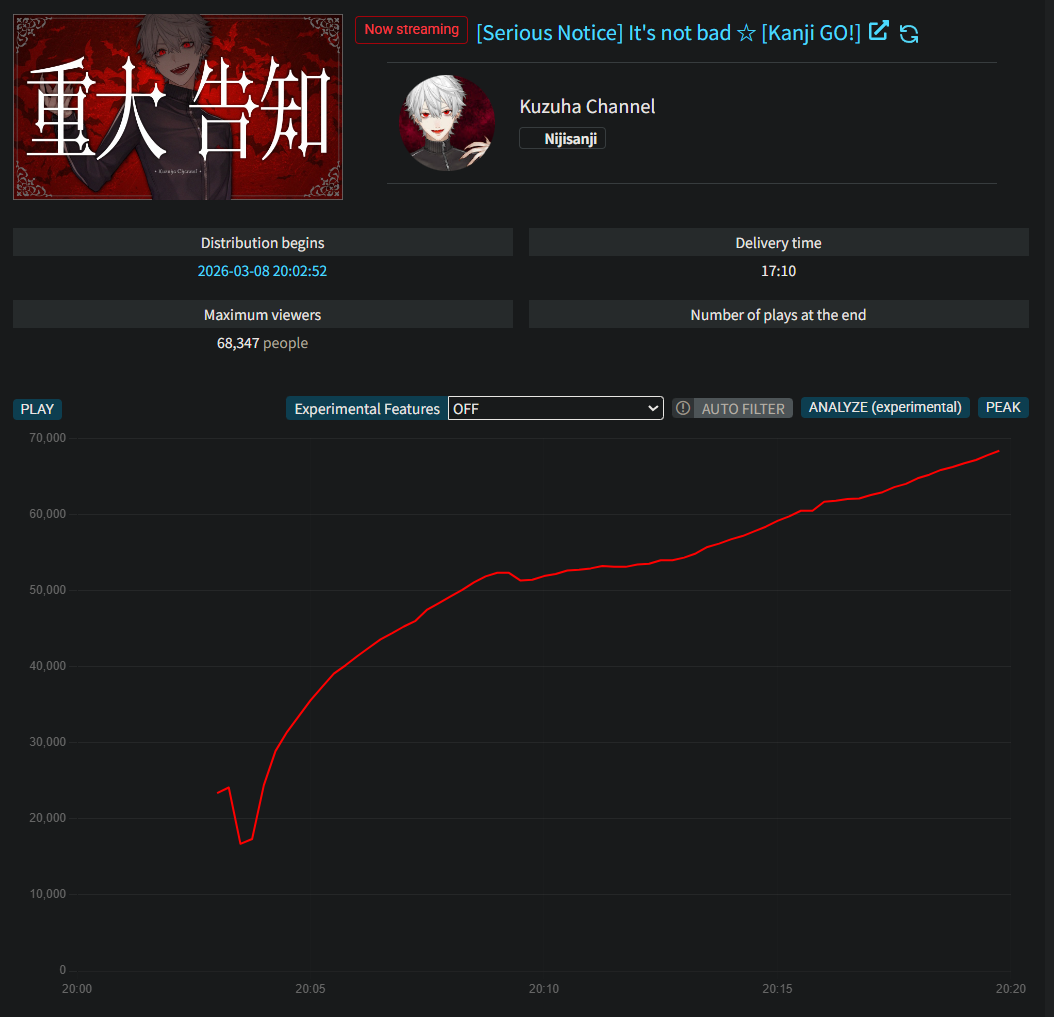Open the Experimental Features OFF dropdown
1054x1017 pixels.
(555, 408)
